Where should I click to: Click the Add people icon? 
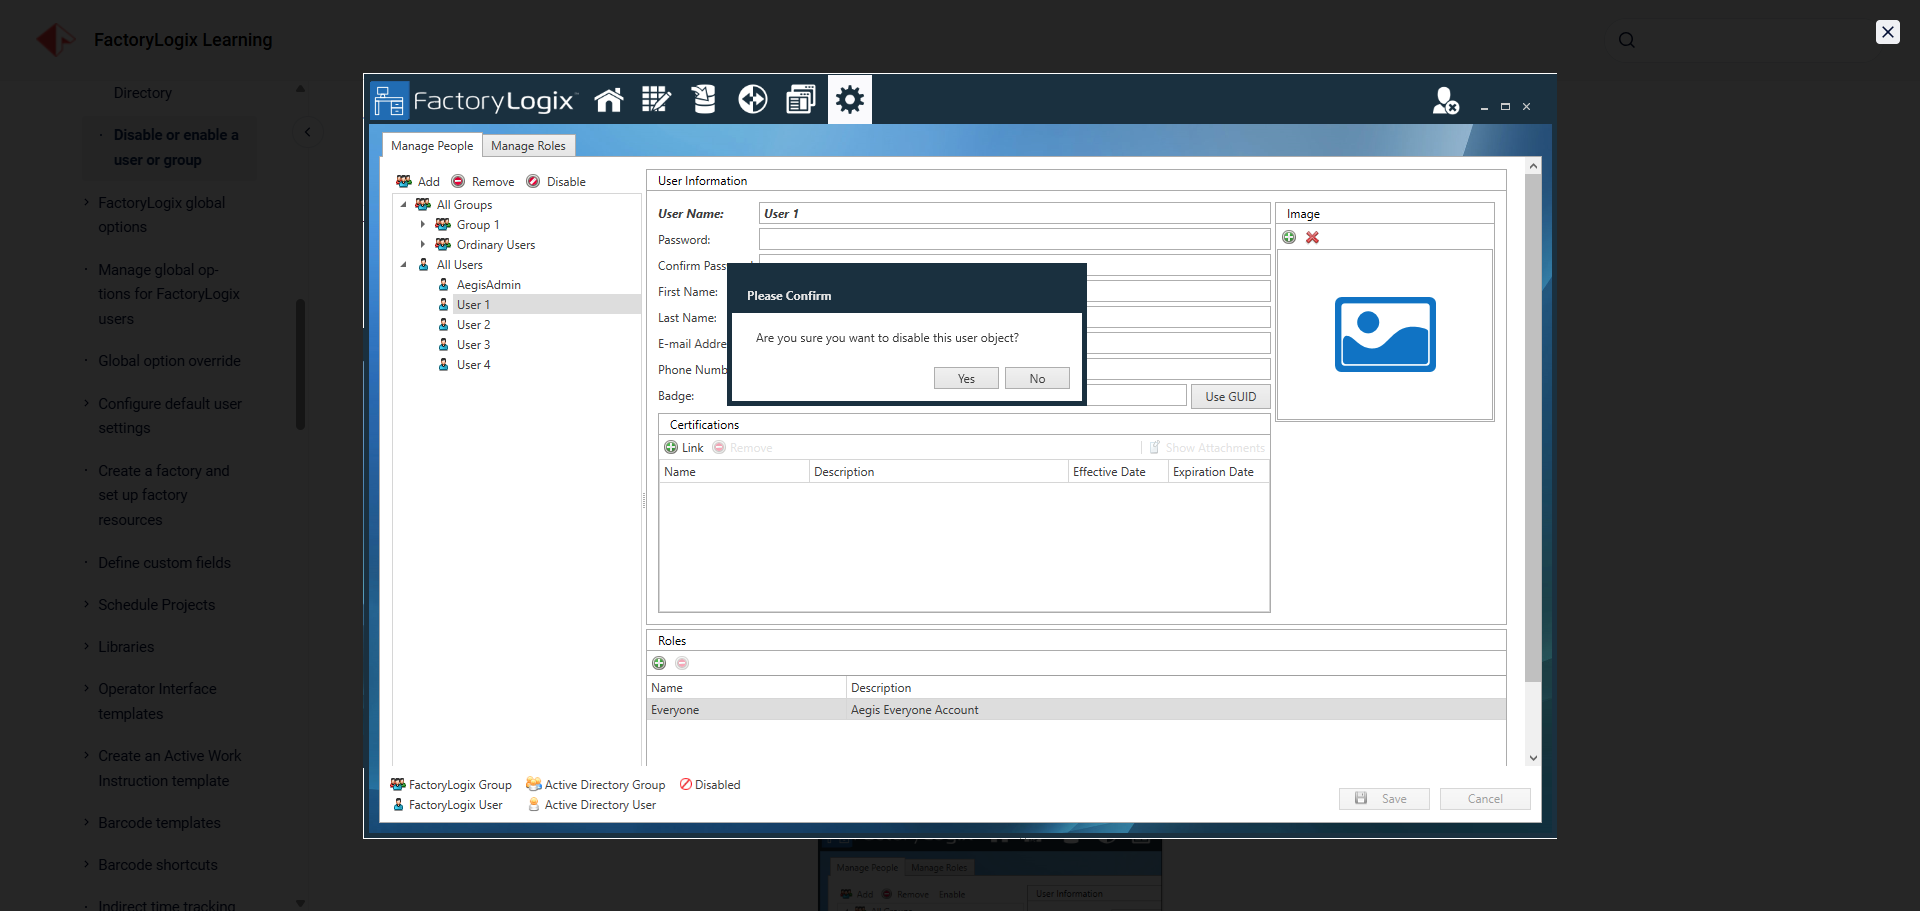click(x=405, y=182)
